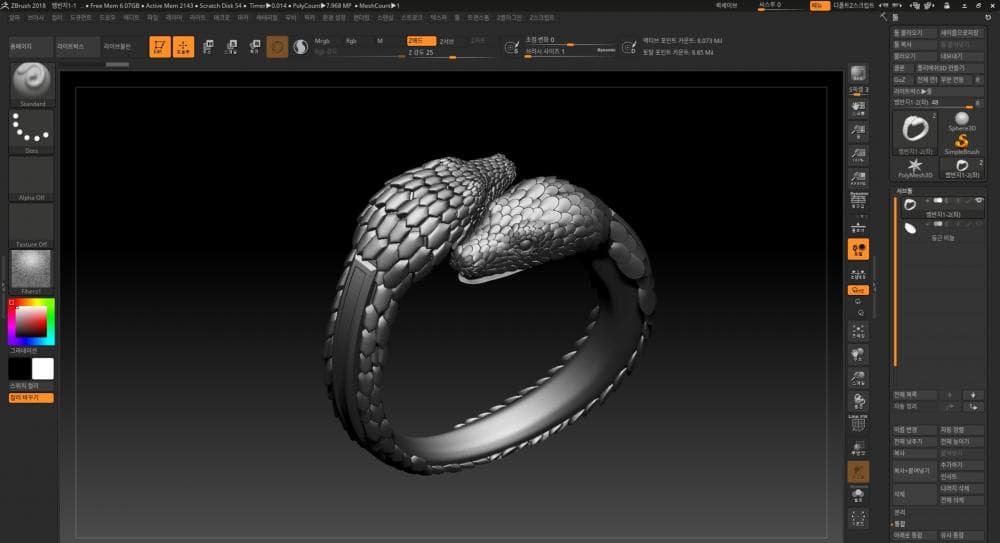Expand the 통합 merge section
The image size is (1000, 543).
click(x=900, y=524)
